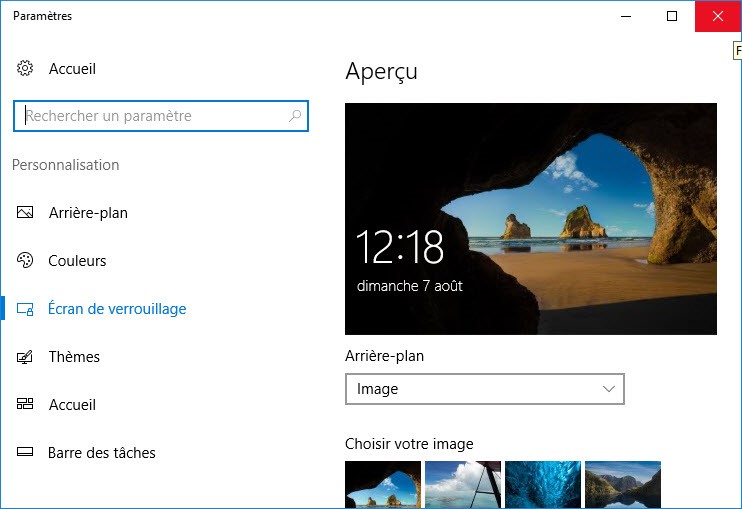Minimize the Paramètres window

point(626,16)
